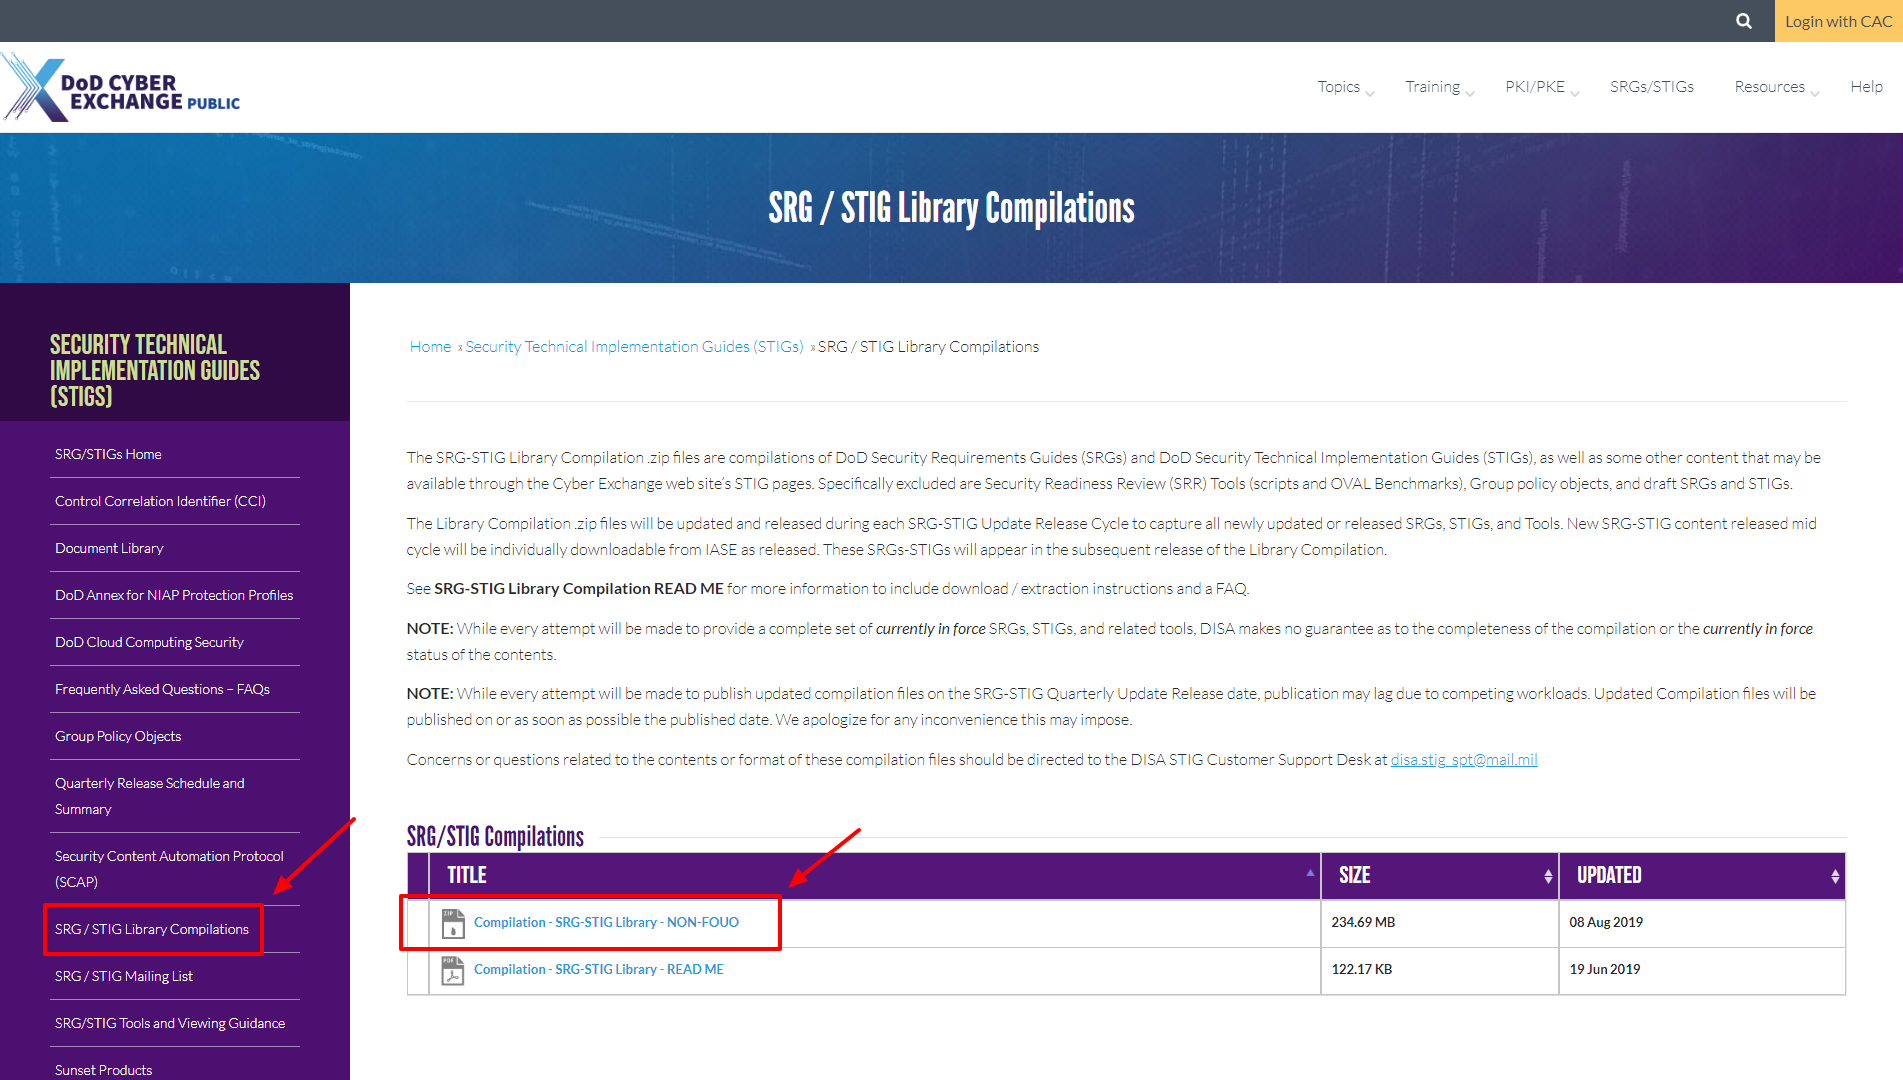Click the Login with CAC button

tap(1838, 21)
